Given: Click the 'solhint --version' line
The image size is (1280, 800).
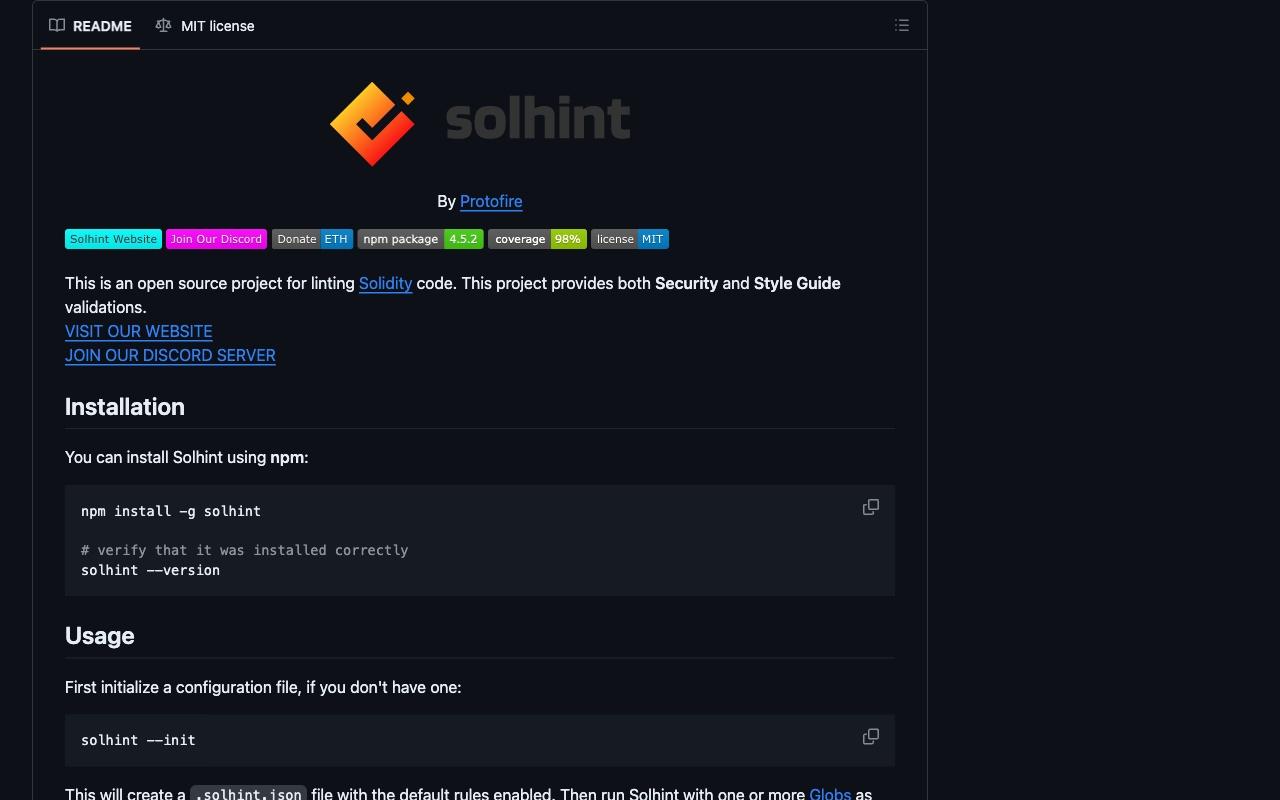Looking at the screenshot, I should pyautogui.click(x=150, y=570).
